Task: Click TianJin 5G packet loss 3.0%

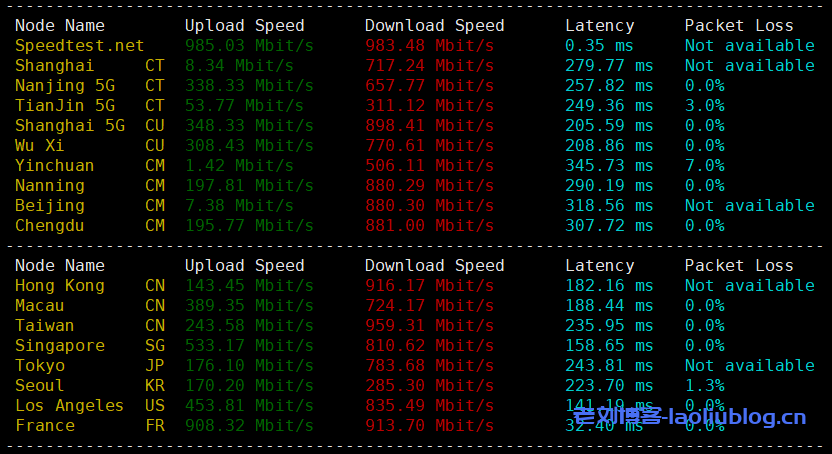Action: (x=705, y=106)
